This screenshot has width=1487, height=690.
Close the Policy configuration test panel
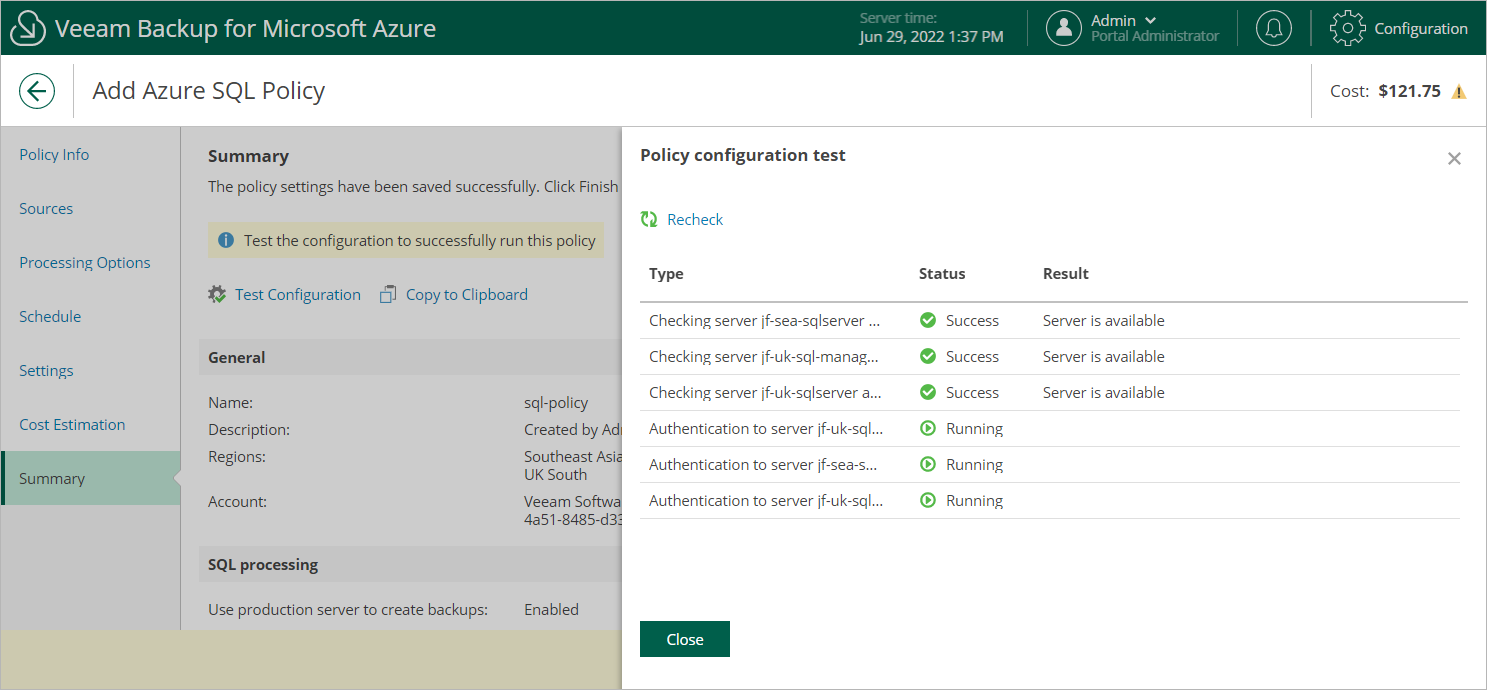[x=1454, y=159]
